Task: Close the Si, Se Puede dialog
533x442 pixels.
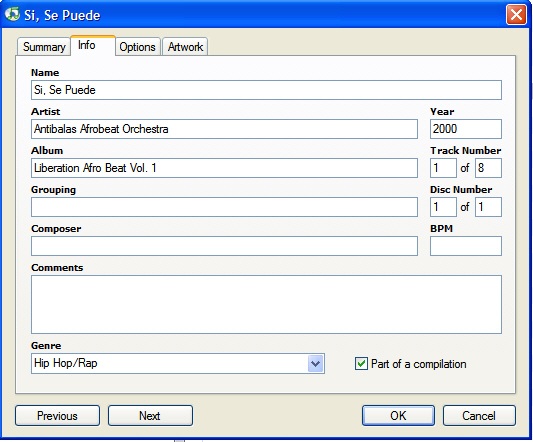Action: click(x=516, y=15)
